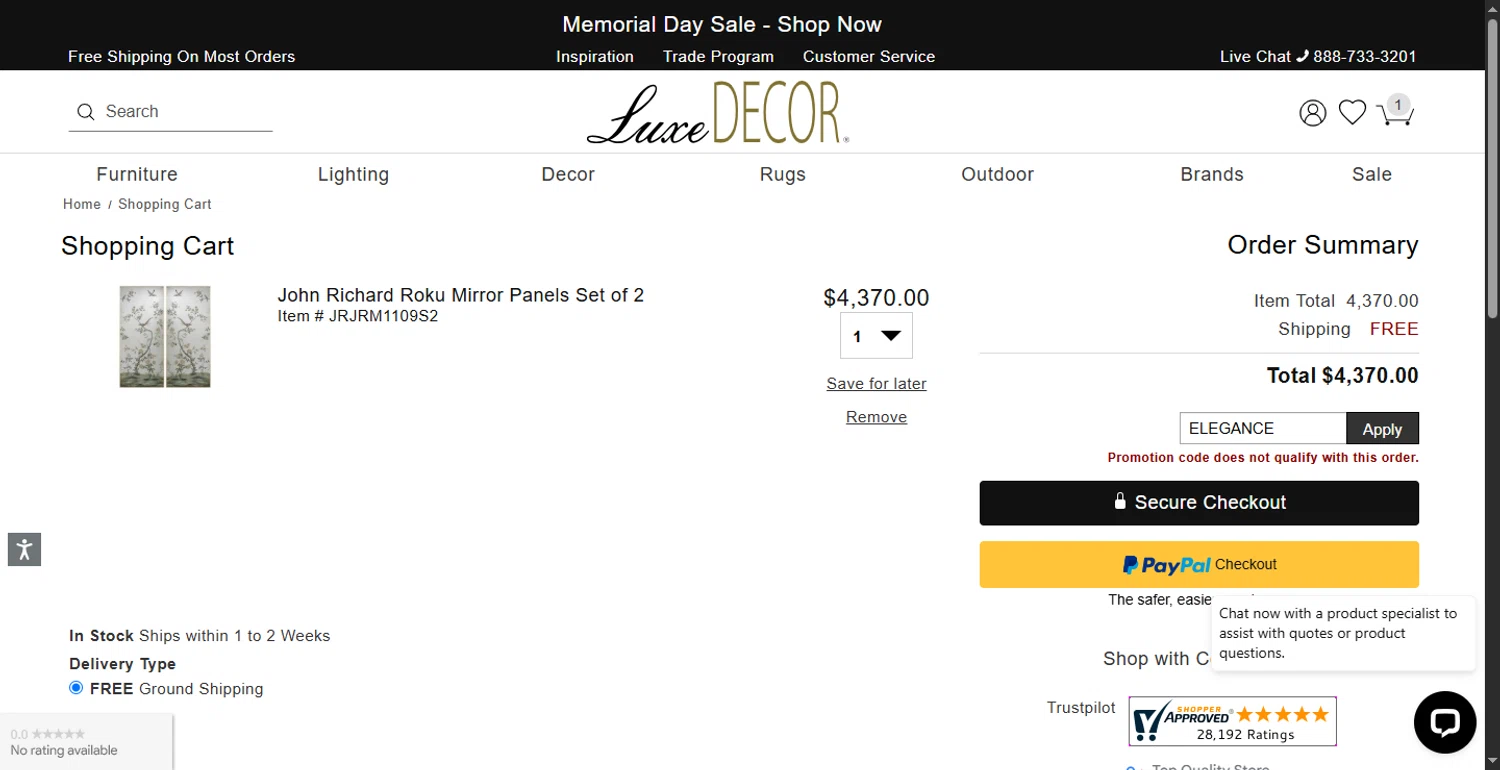The height and width of the screenshot is (770, 1500).
Task: Click the search magnifier icon
Action: tap(86, 112)
